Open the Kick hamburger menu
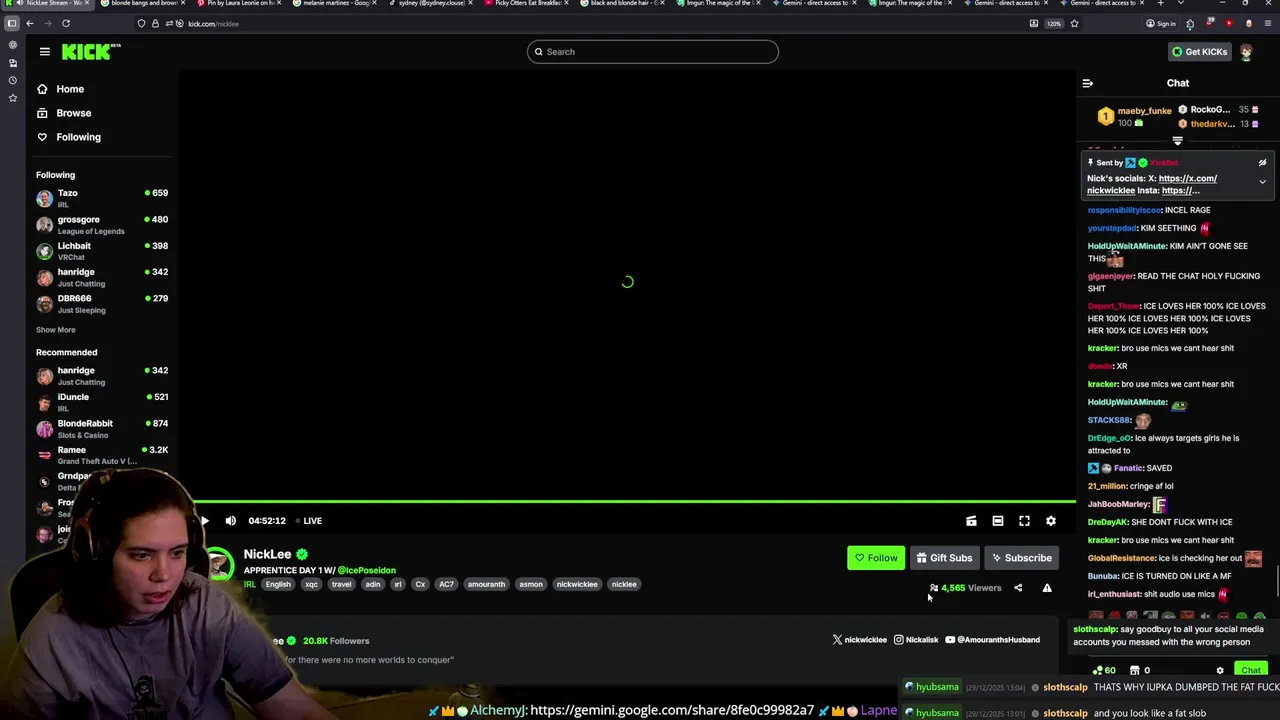This screenshot has height=720, width=1280. tap(45, 52)
